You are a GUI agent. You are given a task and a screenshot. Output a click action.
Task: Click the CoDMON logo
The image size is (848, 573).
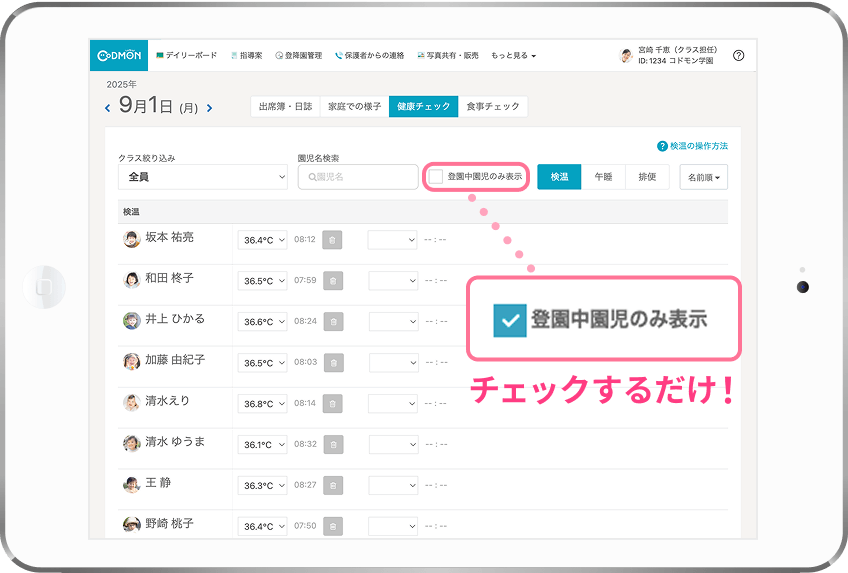119,56
